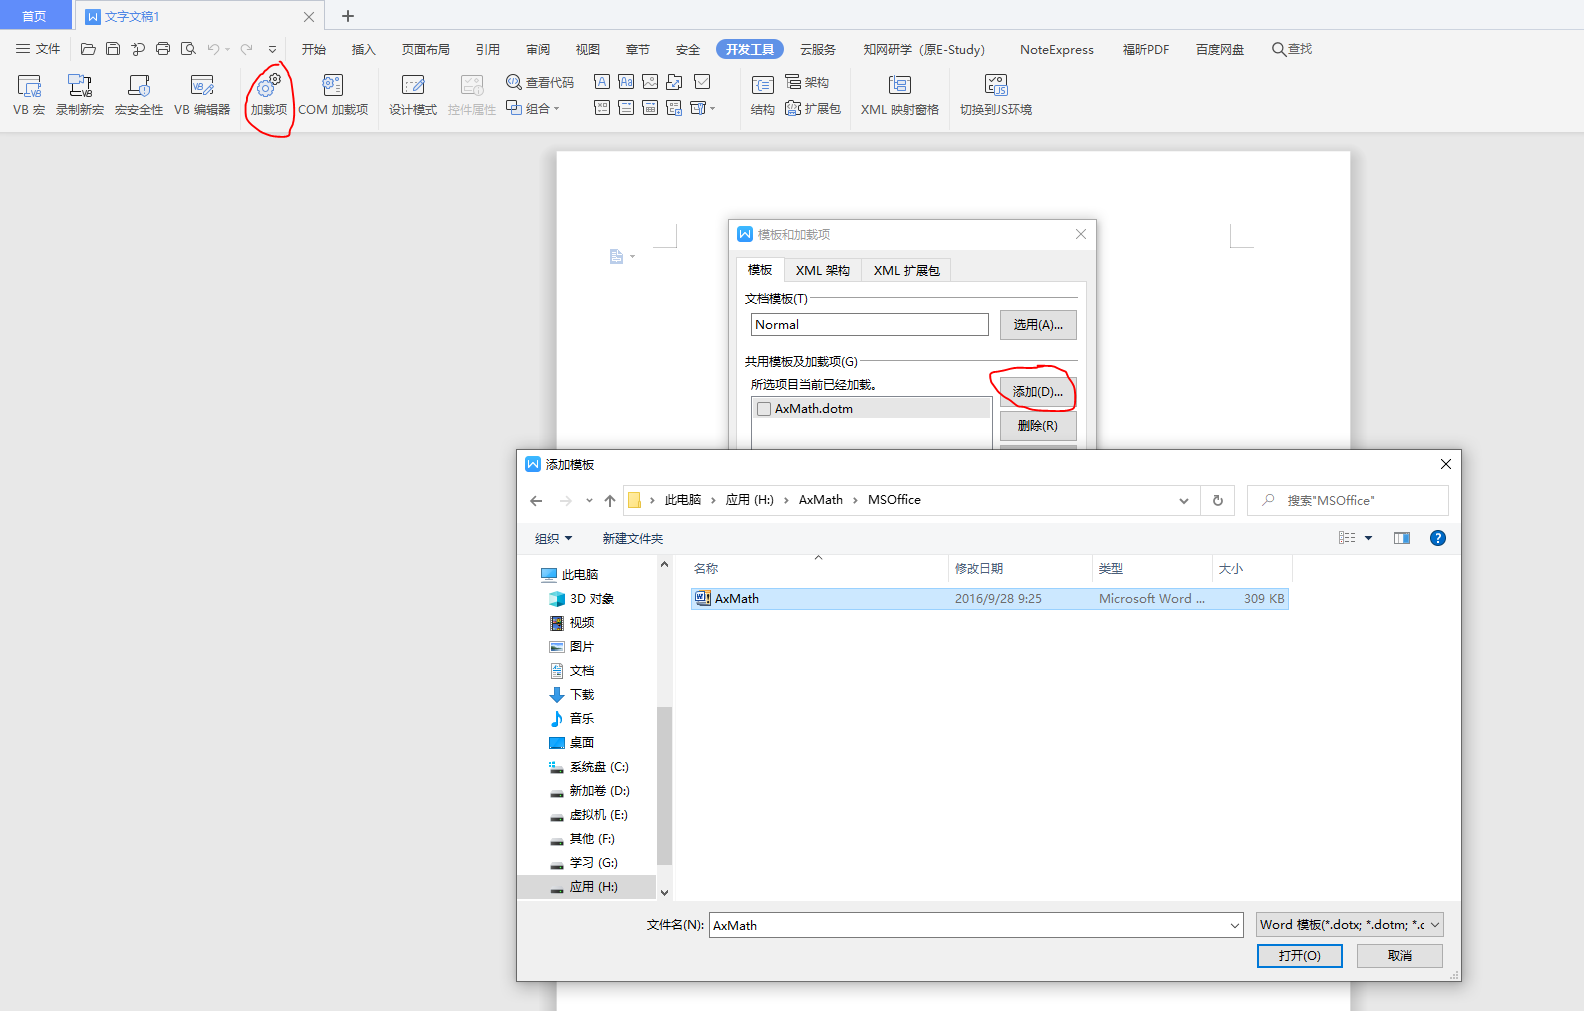Open the view options dropdown arrow

[1369, 538]
